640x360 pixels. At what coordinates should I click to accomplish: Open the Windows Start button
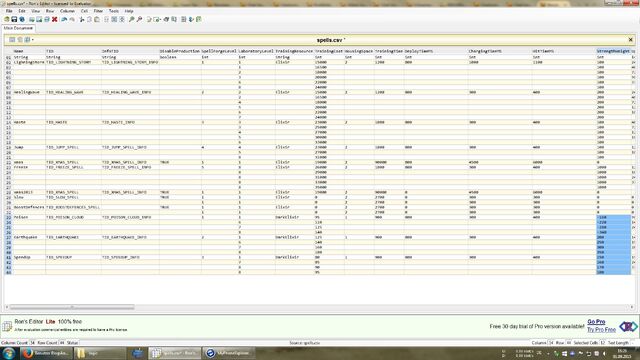pos(8,353)
